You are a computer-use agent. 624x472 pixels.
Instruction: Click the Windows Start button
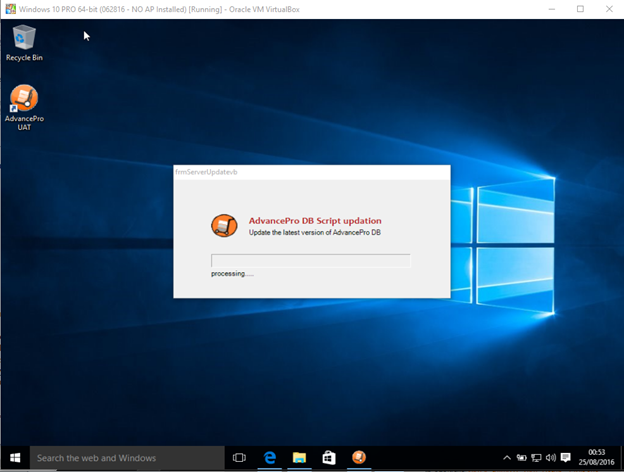tap(15, 458)
